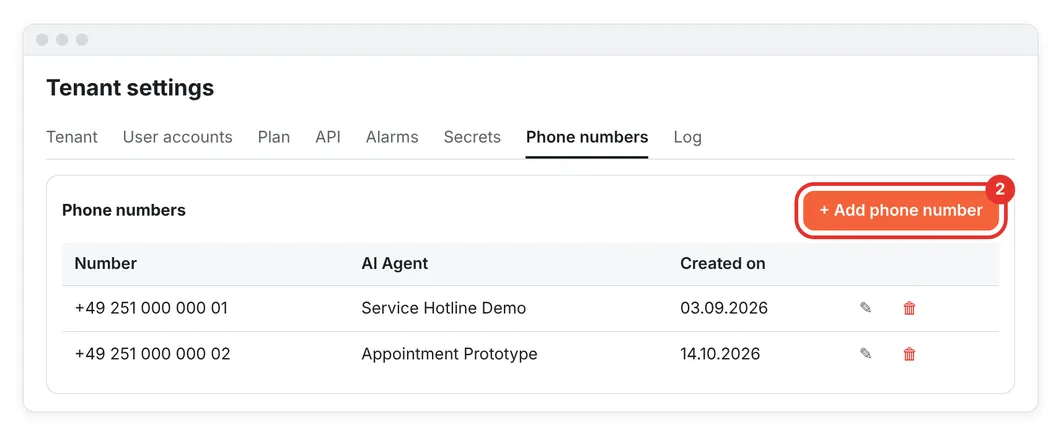This screenshot has width=1061, height=435.
Task: Select the +49 251 000 000 01 cell
Action: [x=151, y=308]
